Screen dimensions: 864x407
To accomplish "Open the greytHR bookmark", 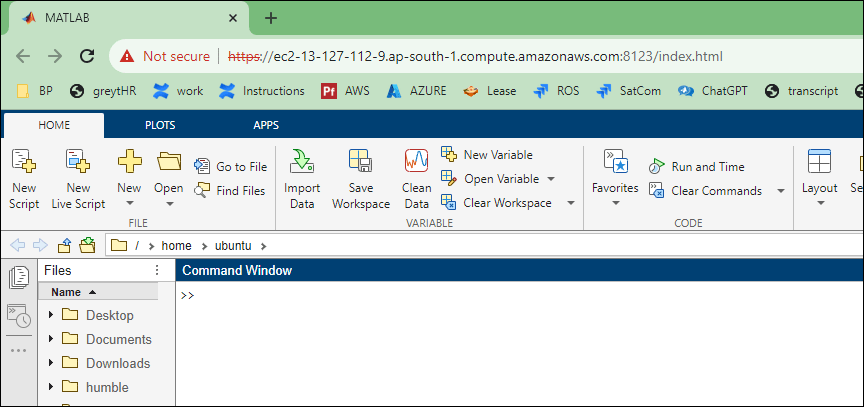I will pos(103,91).
